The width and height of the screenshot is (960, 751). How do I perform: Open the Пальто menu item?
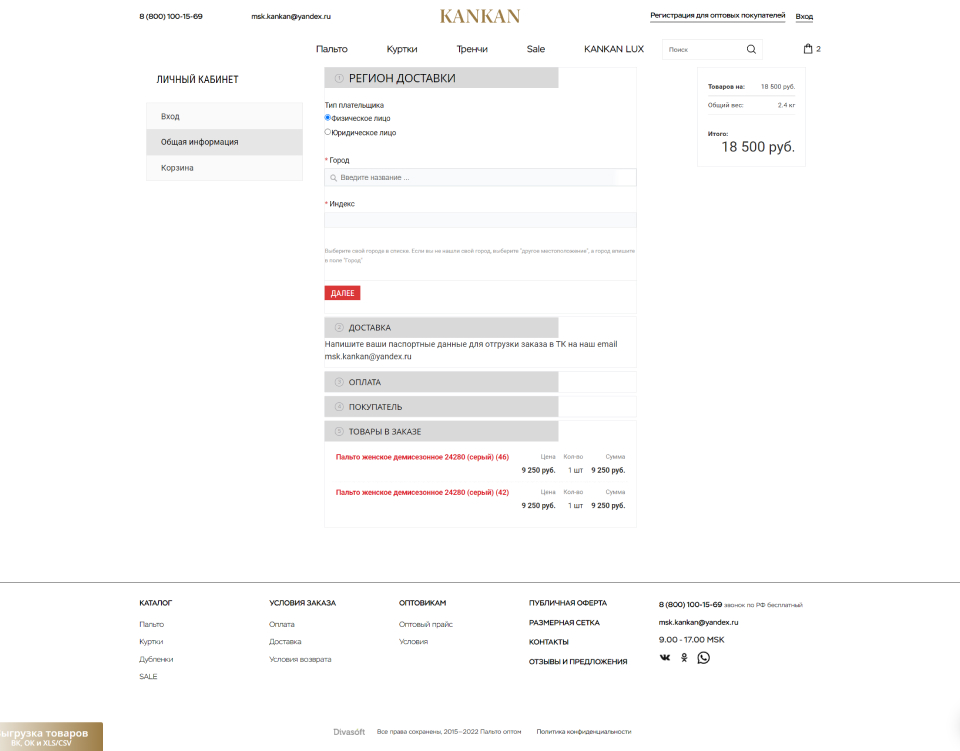pos(331,49)
